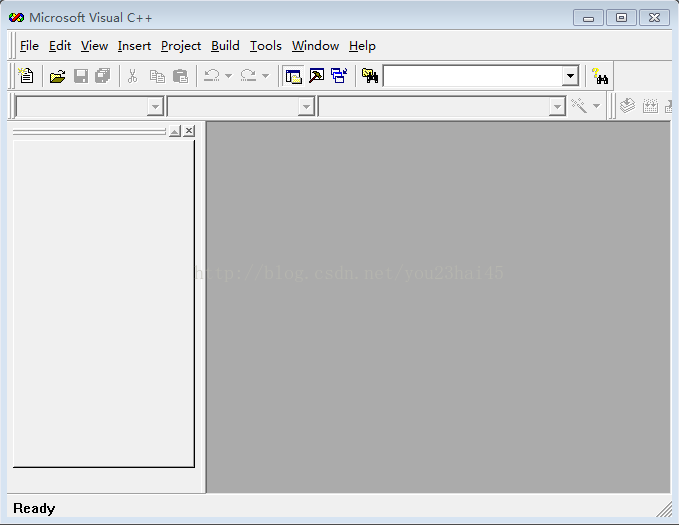Click the Compile icon in Build toolbar

pyautogui.click(x=627, y=106)
